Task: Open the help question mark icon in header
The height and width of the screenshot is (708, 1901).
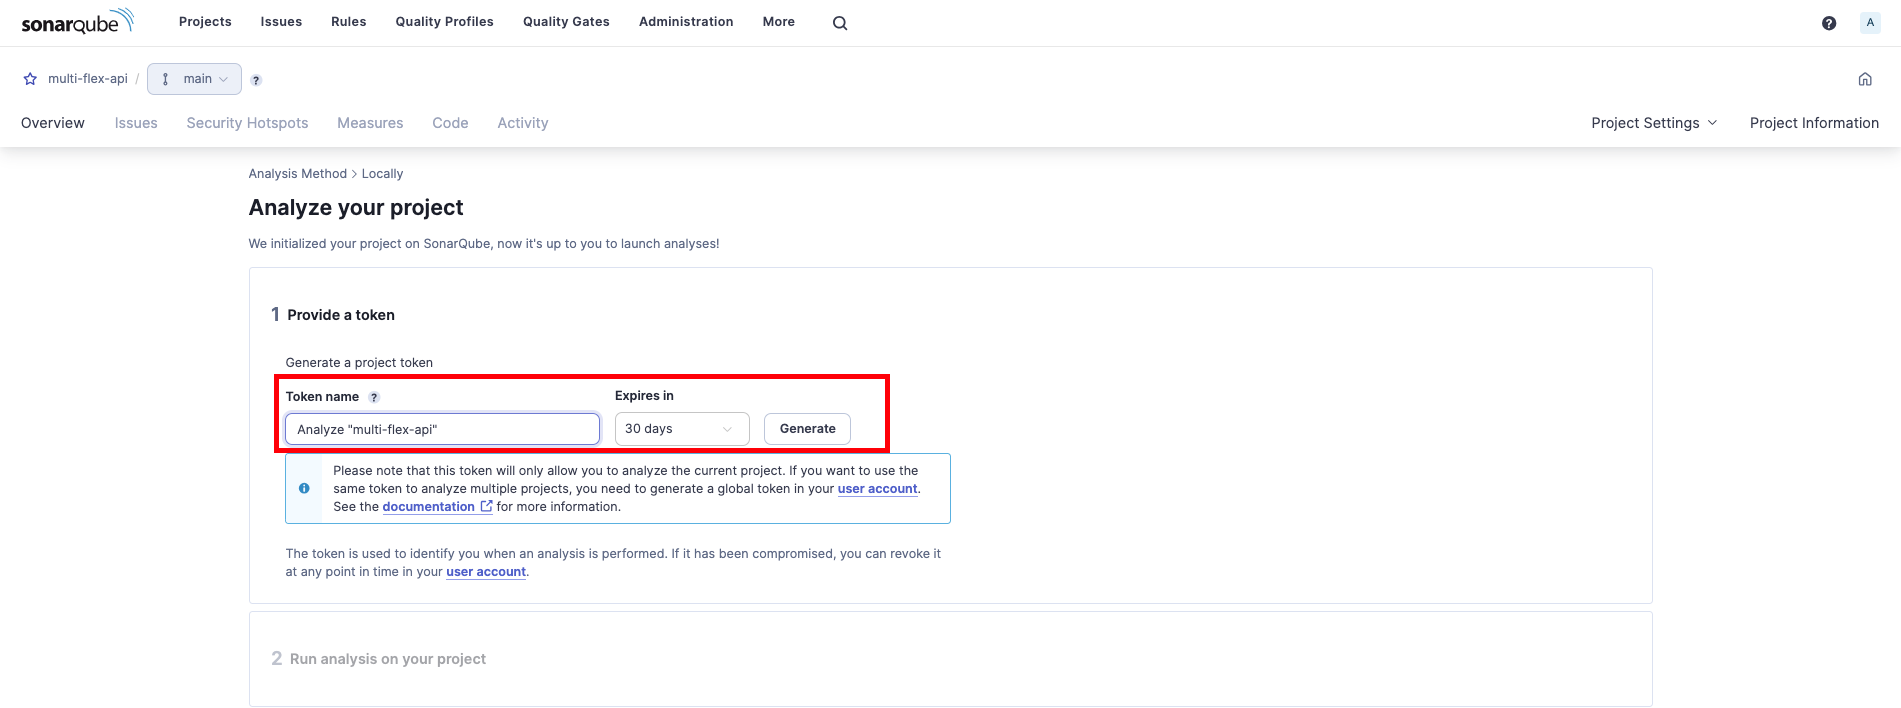Action: coord(1829,23)
